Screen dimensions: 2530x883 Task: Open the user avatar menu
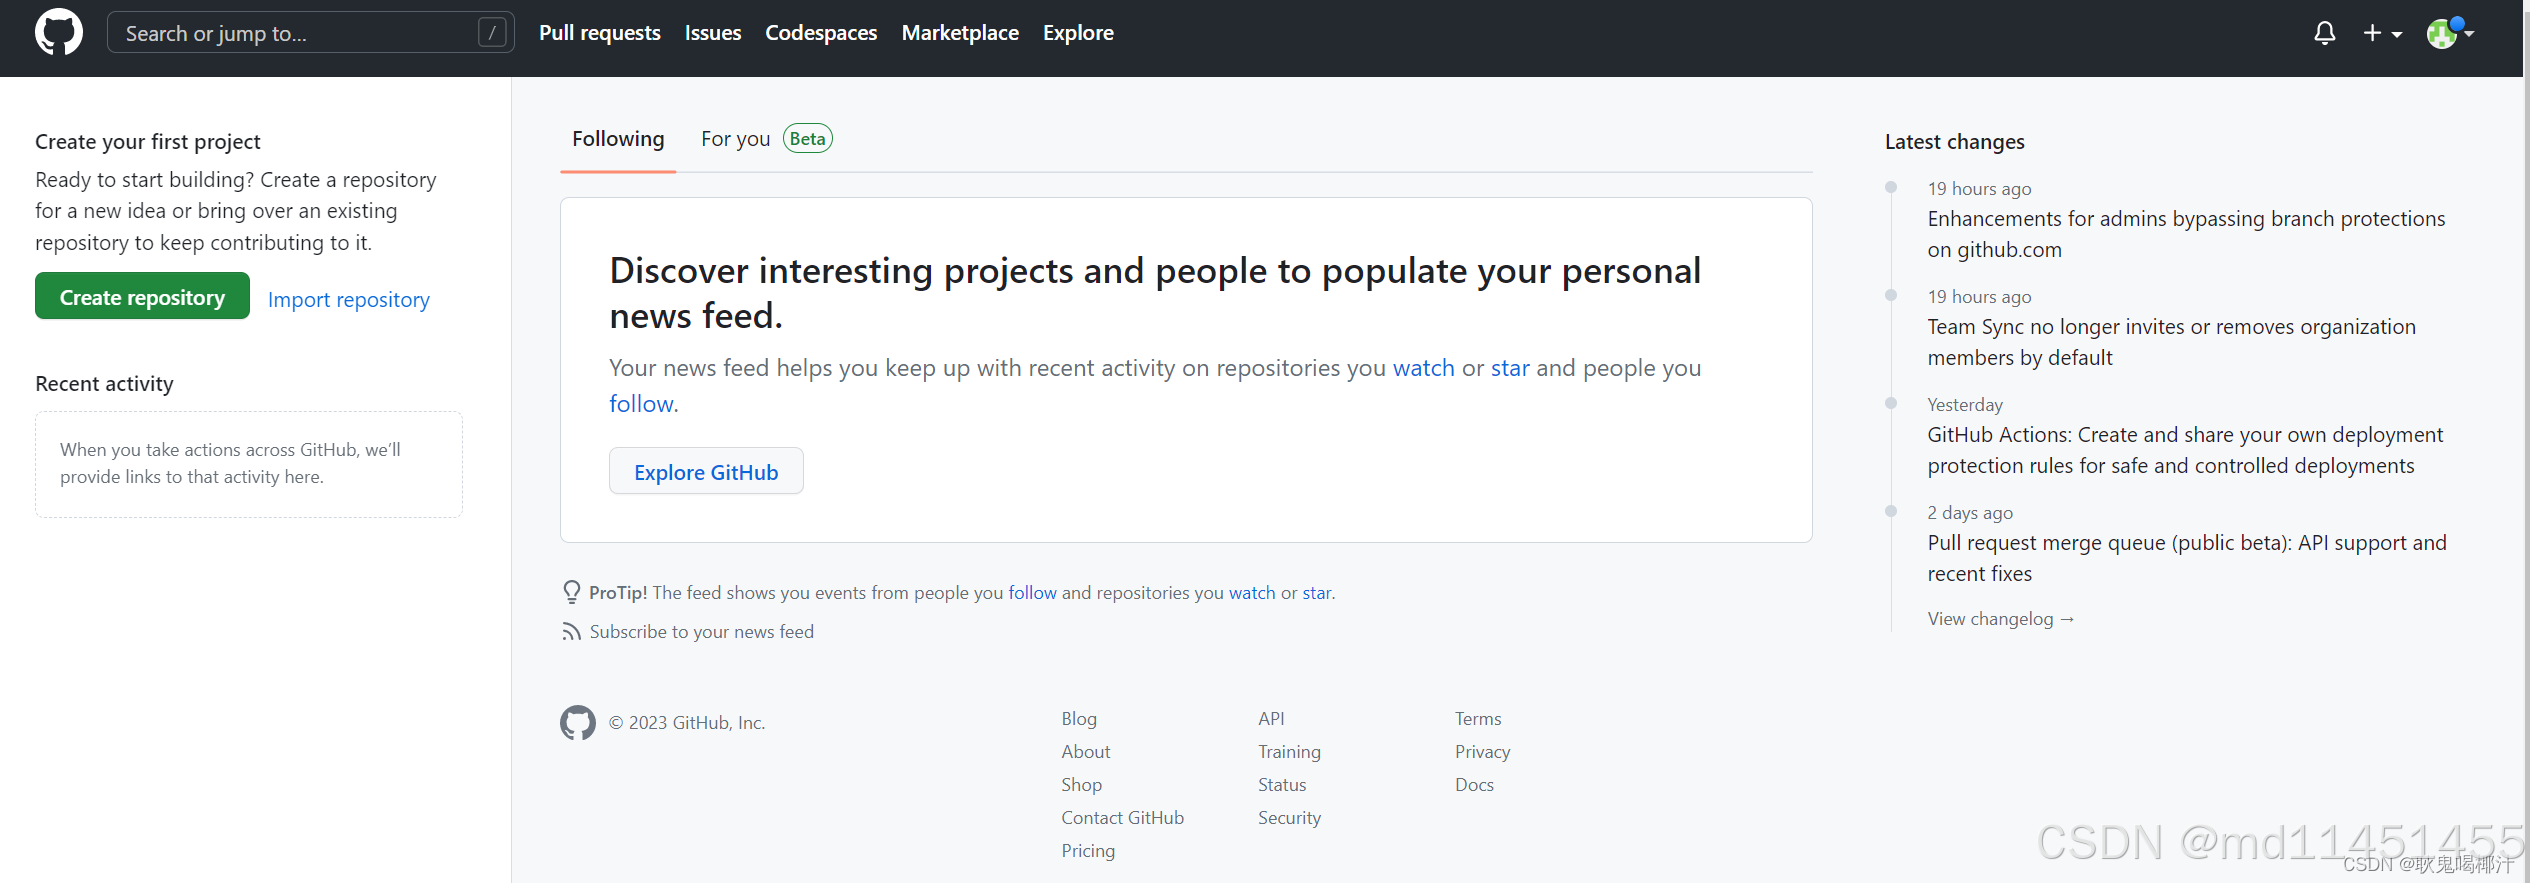[x=2449, y=33]
